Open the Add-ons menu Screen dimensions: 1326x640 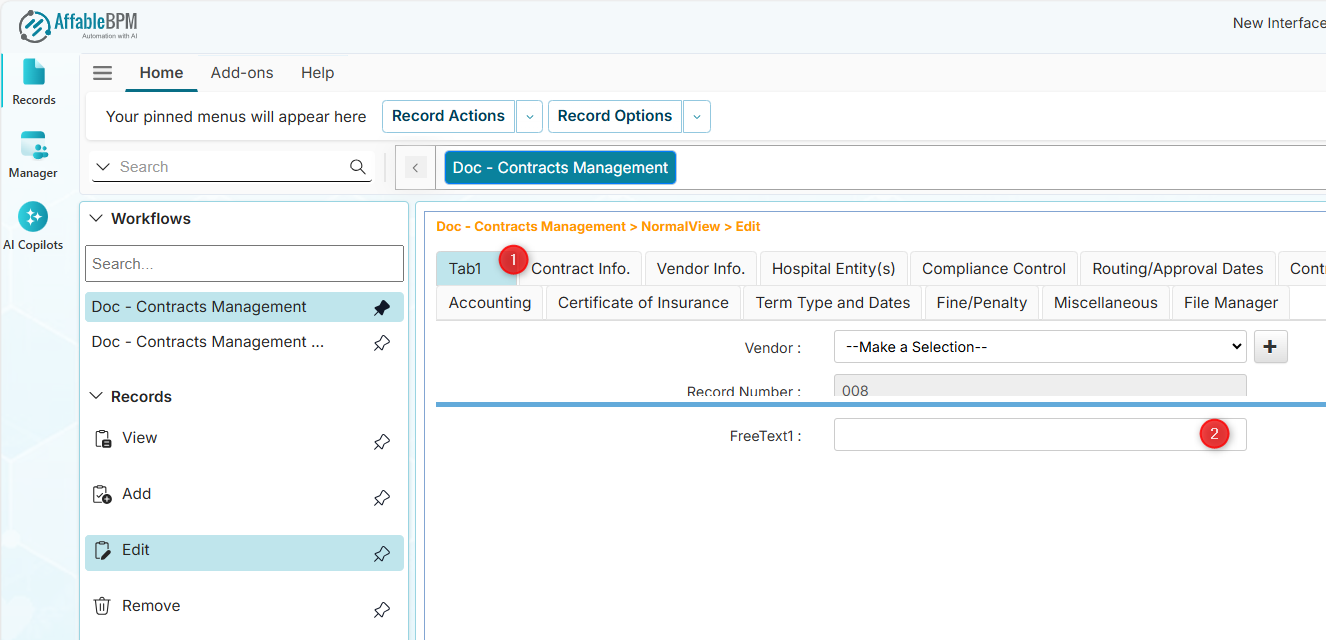point(242,73)
